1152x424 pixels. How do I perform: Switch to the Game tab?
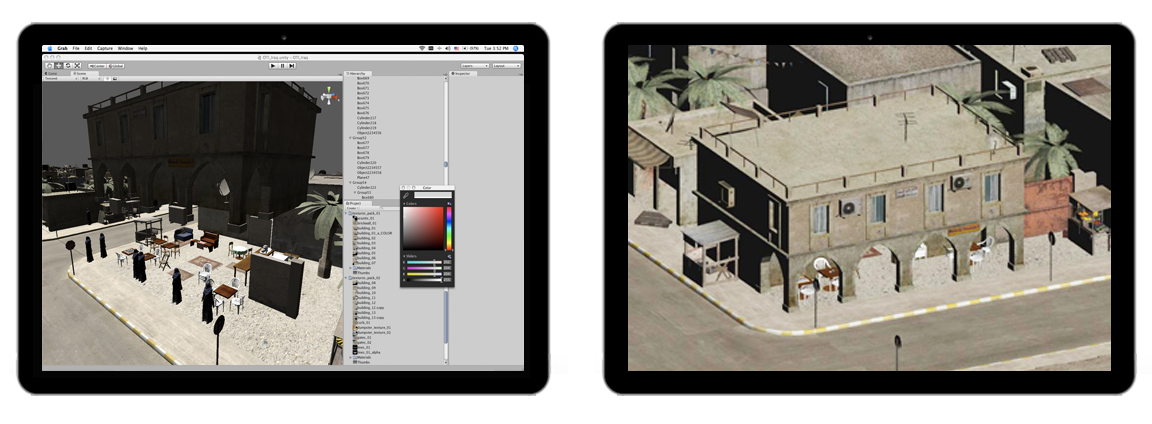pos(53,74)
